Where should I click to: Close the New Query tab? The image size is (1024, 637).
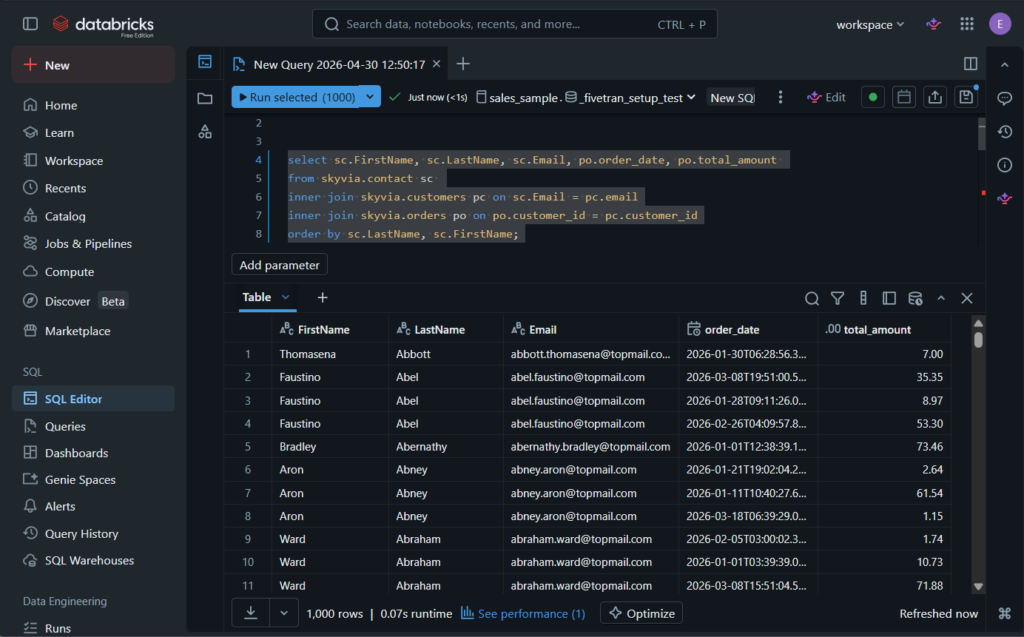[436, 63]
